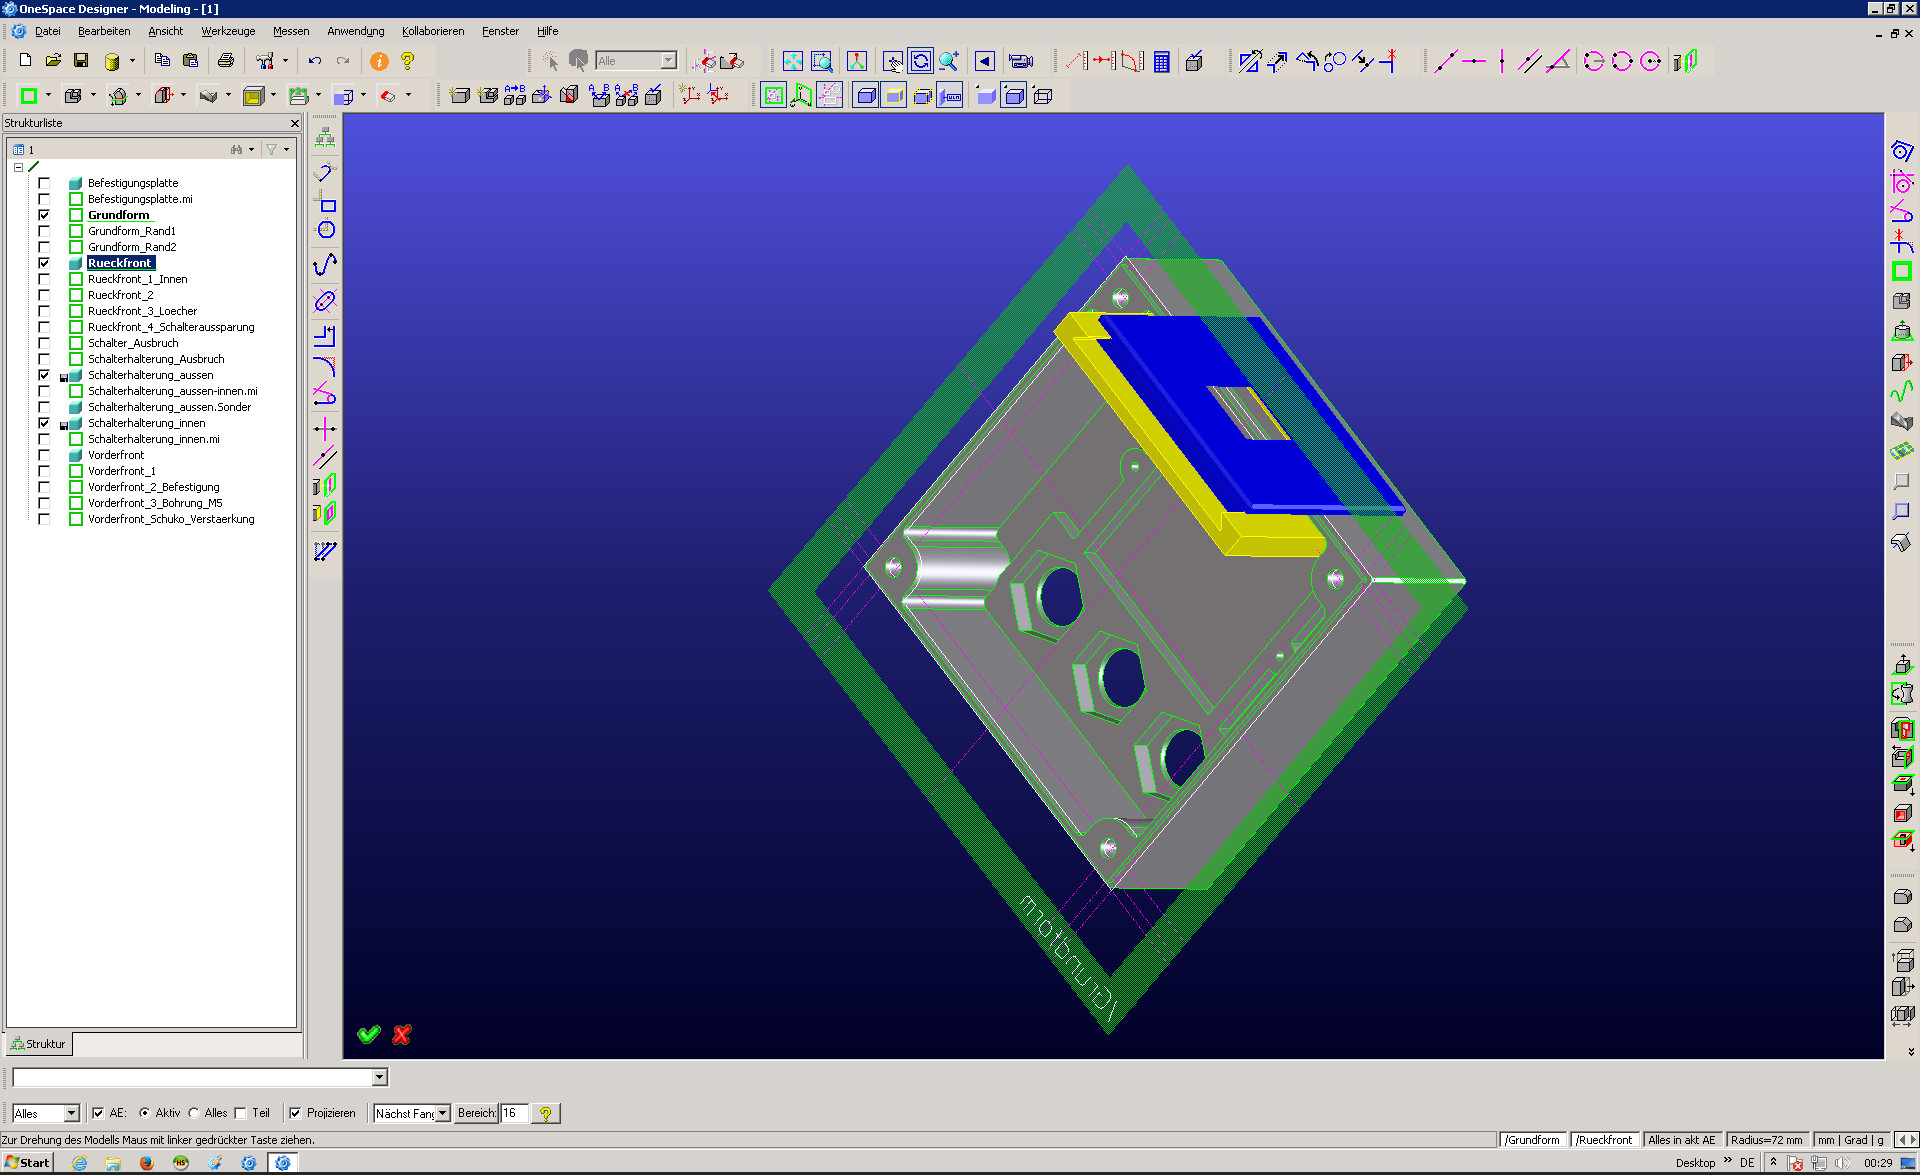
Task: Click the orange info icon
Action: [379, 61]
